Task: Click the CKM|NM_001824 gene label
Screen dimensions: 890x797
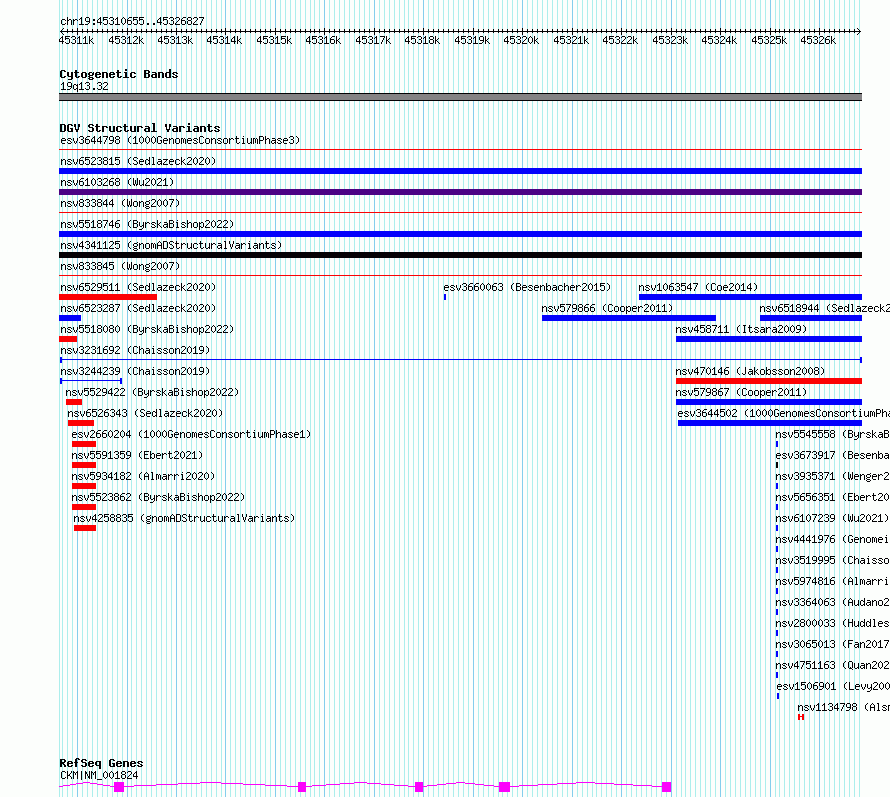Action: pos(99,775)
